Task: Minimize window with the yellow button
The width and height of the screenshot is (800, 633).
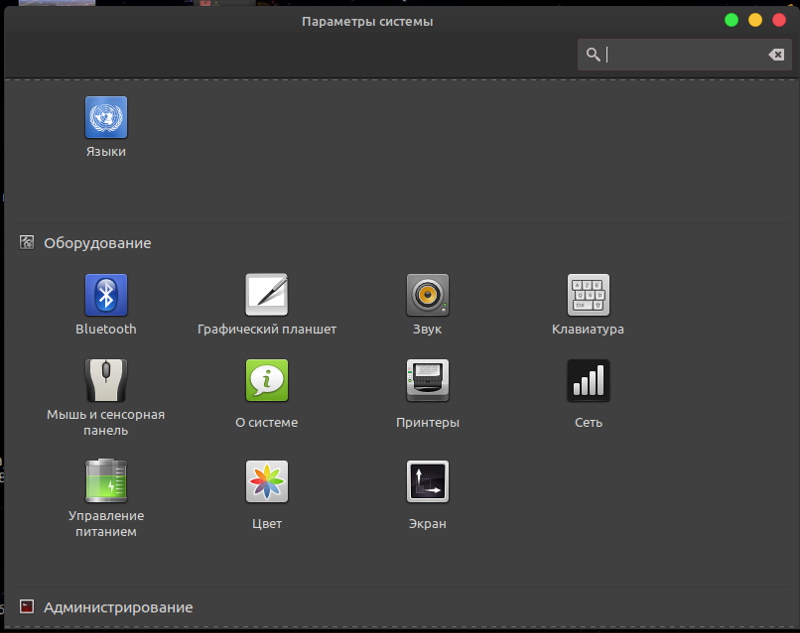Action: click(x=753, y=19)
